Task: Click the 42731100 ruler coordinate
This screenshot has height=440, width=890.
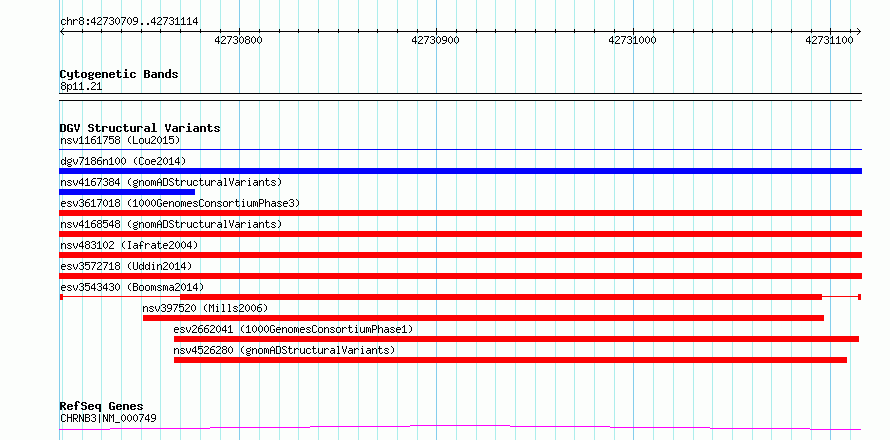Action: 829,40
